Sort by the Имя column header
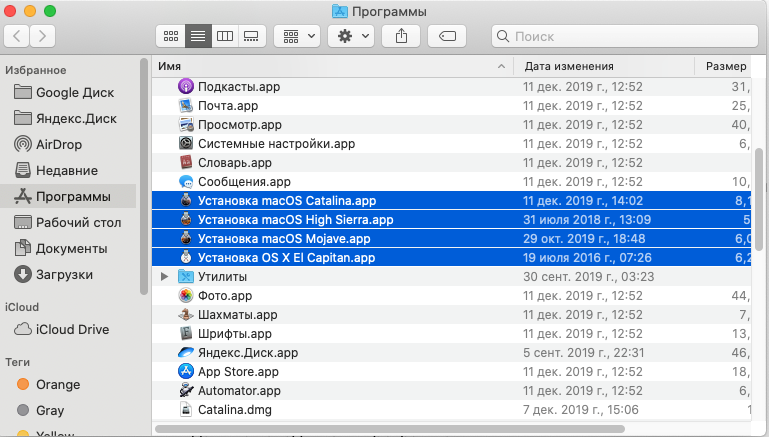Image resolution: width=769 pixels, height=437 pixels. tap(333, 66)
